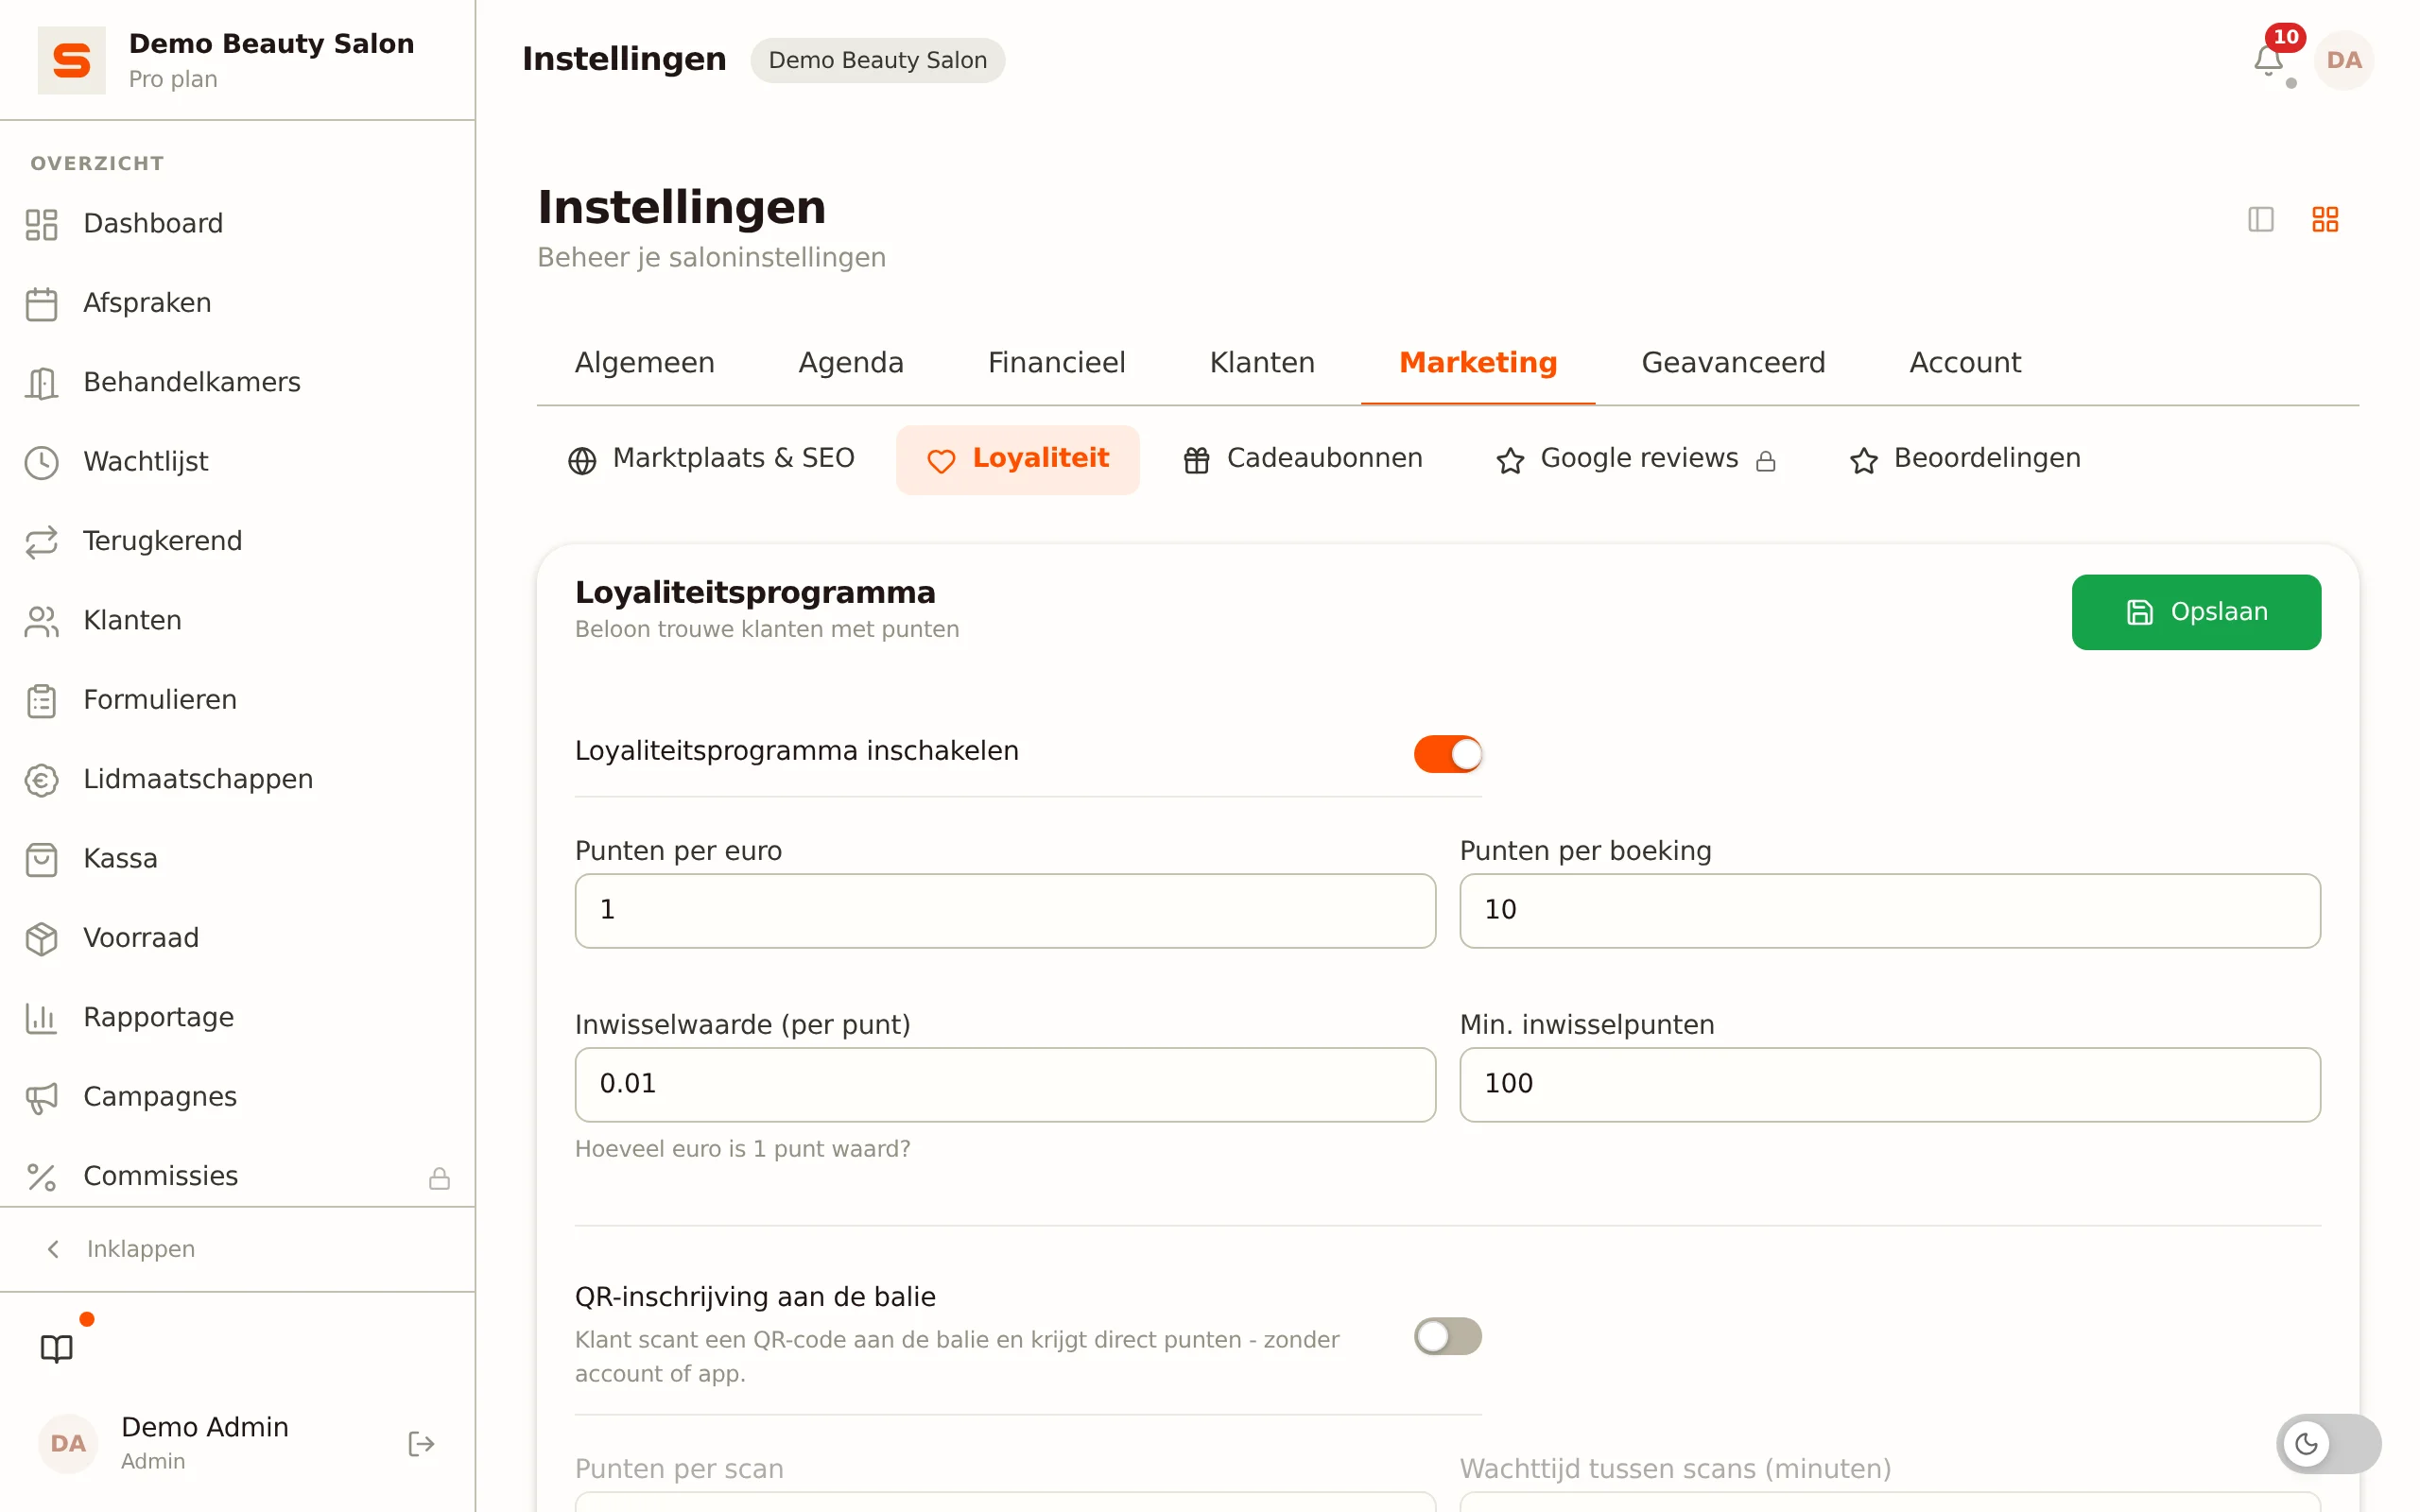Click the Wachtlijst clock icon
The image size is (2420, 1512).
41,462
